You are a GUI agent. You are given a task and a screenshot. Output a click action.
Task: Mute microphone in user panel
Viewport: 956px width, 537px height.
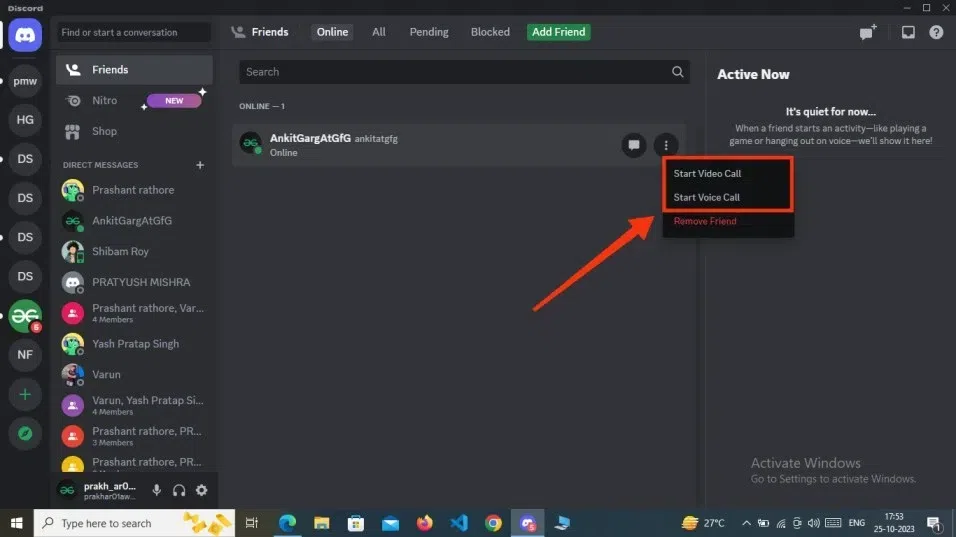click(x=157, y=490)
